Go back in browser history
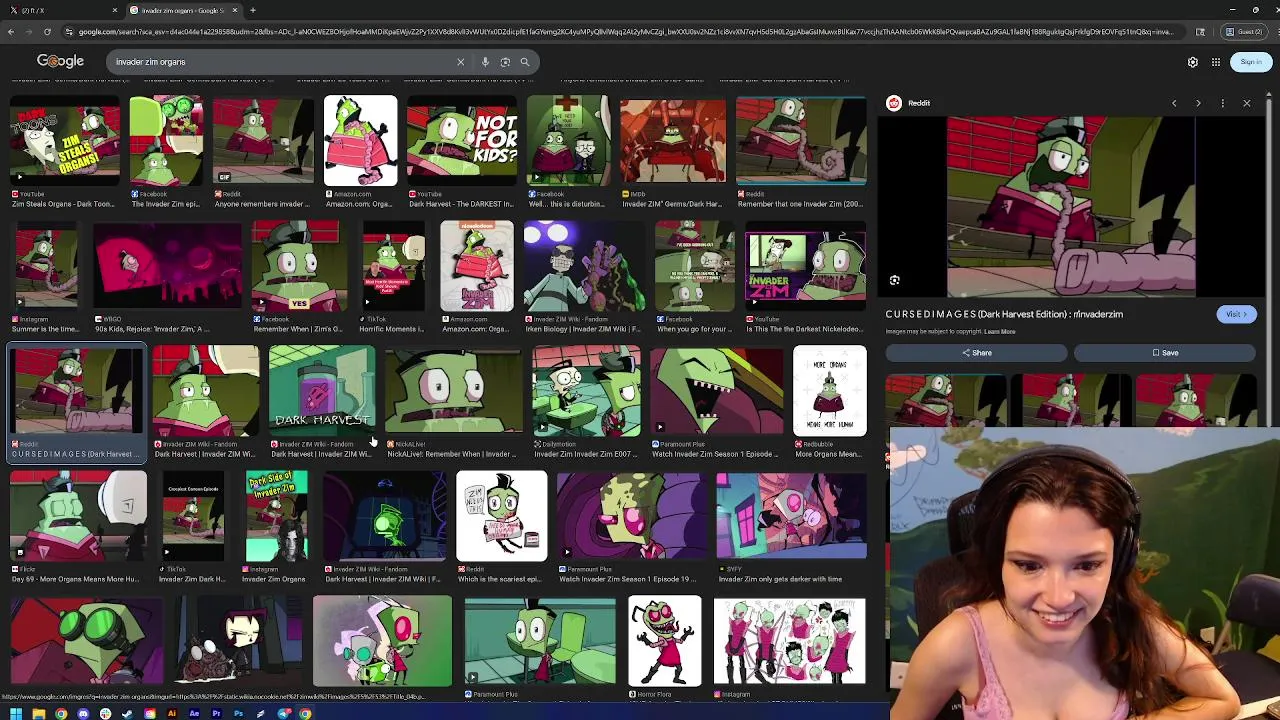This screenshot has width=1280, height=720. (10, 32)
